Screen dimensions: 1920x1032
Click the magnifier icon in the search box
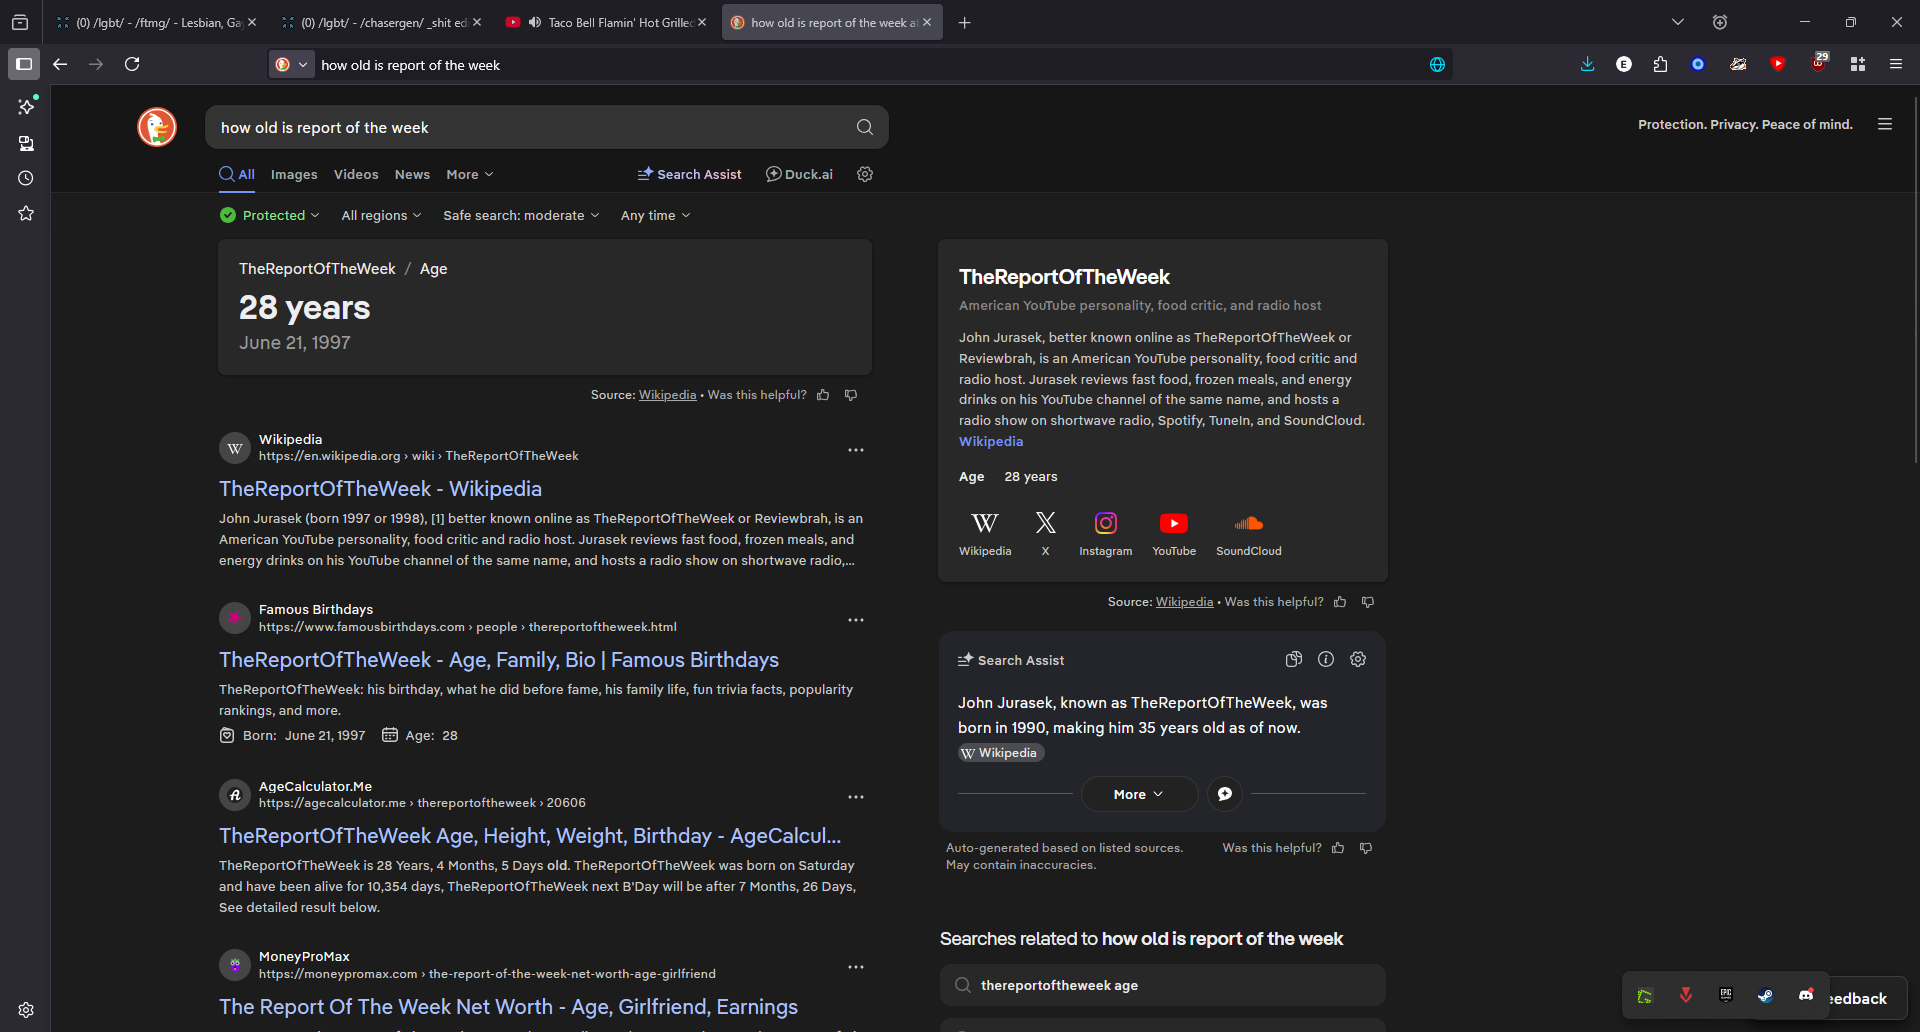tap(865, 127)
